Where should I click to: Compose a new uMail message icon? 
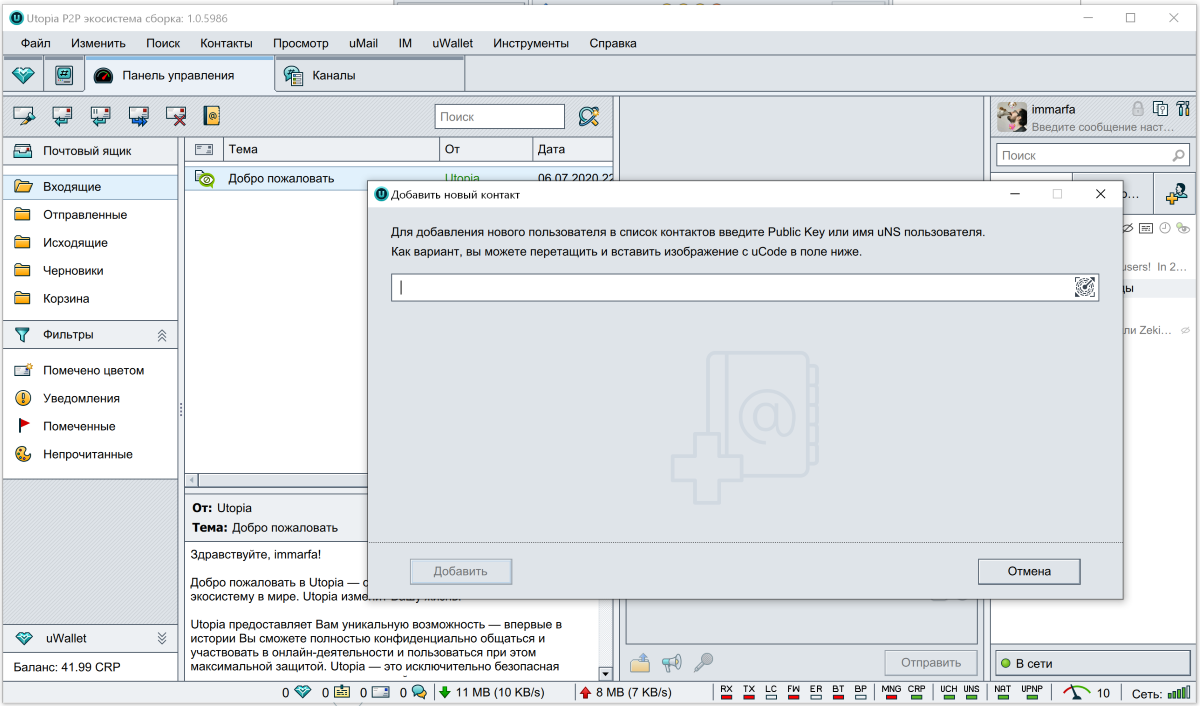[x=24, y=116]
